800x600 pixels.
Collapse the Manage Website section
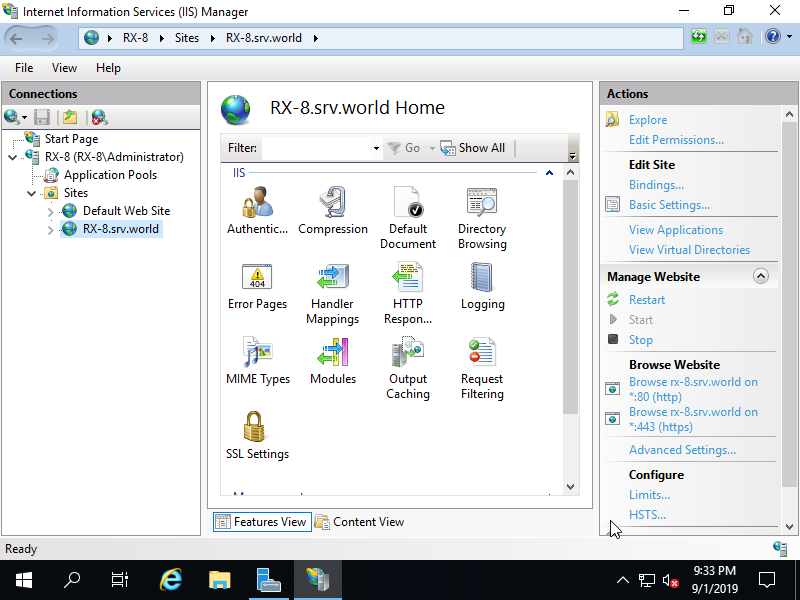click(x=761, y=276)
